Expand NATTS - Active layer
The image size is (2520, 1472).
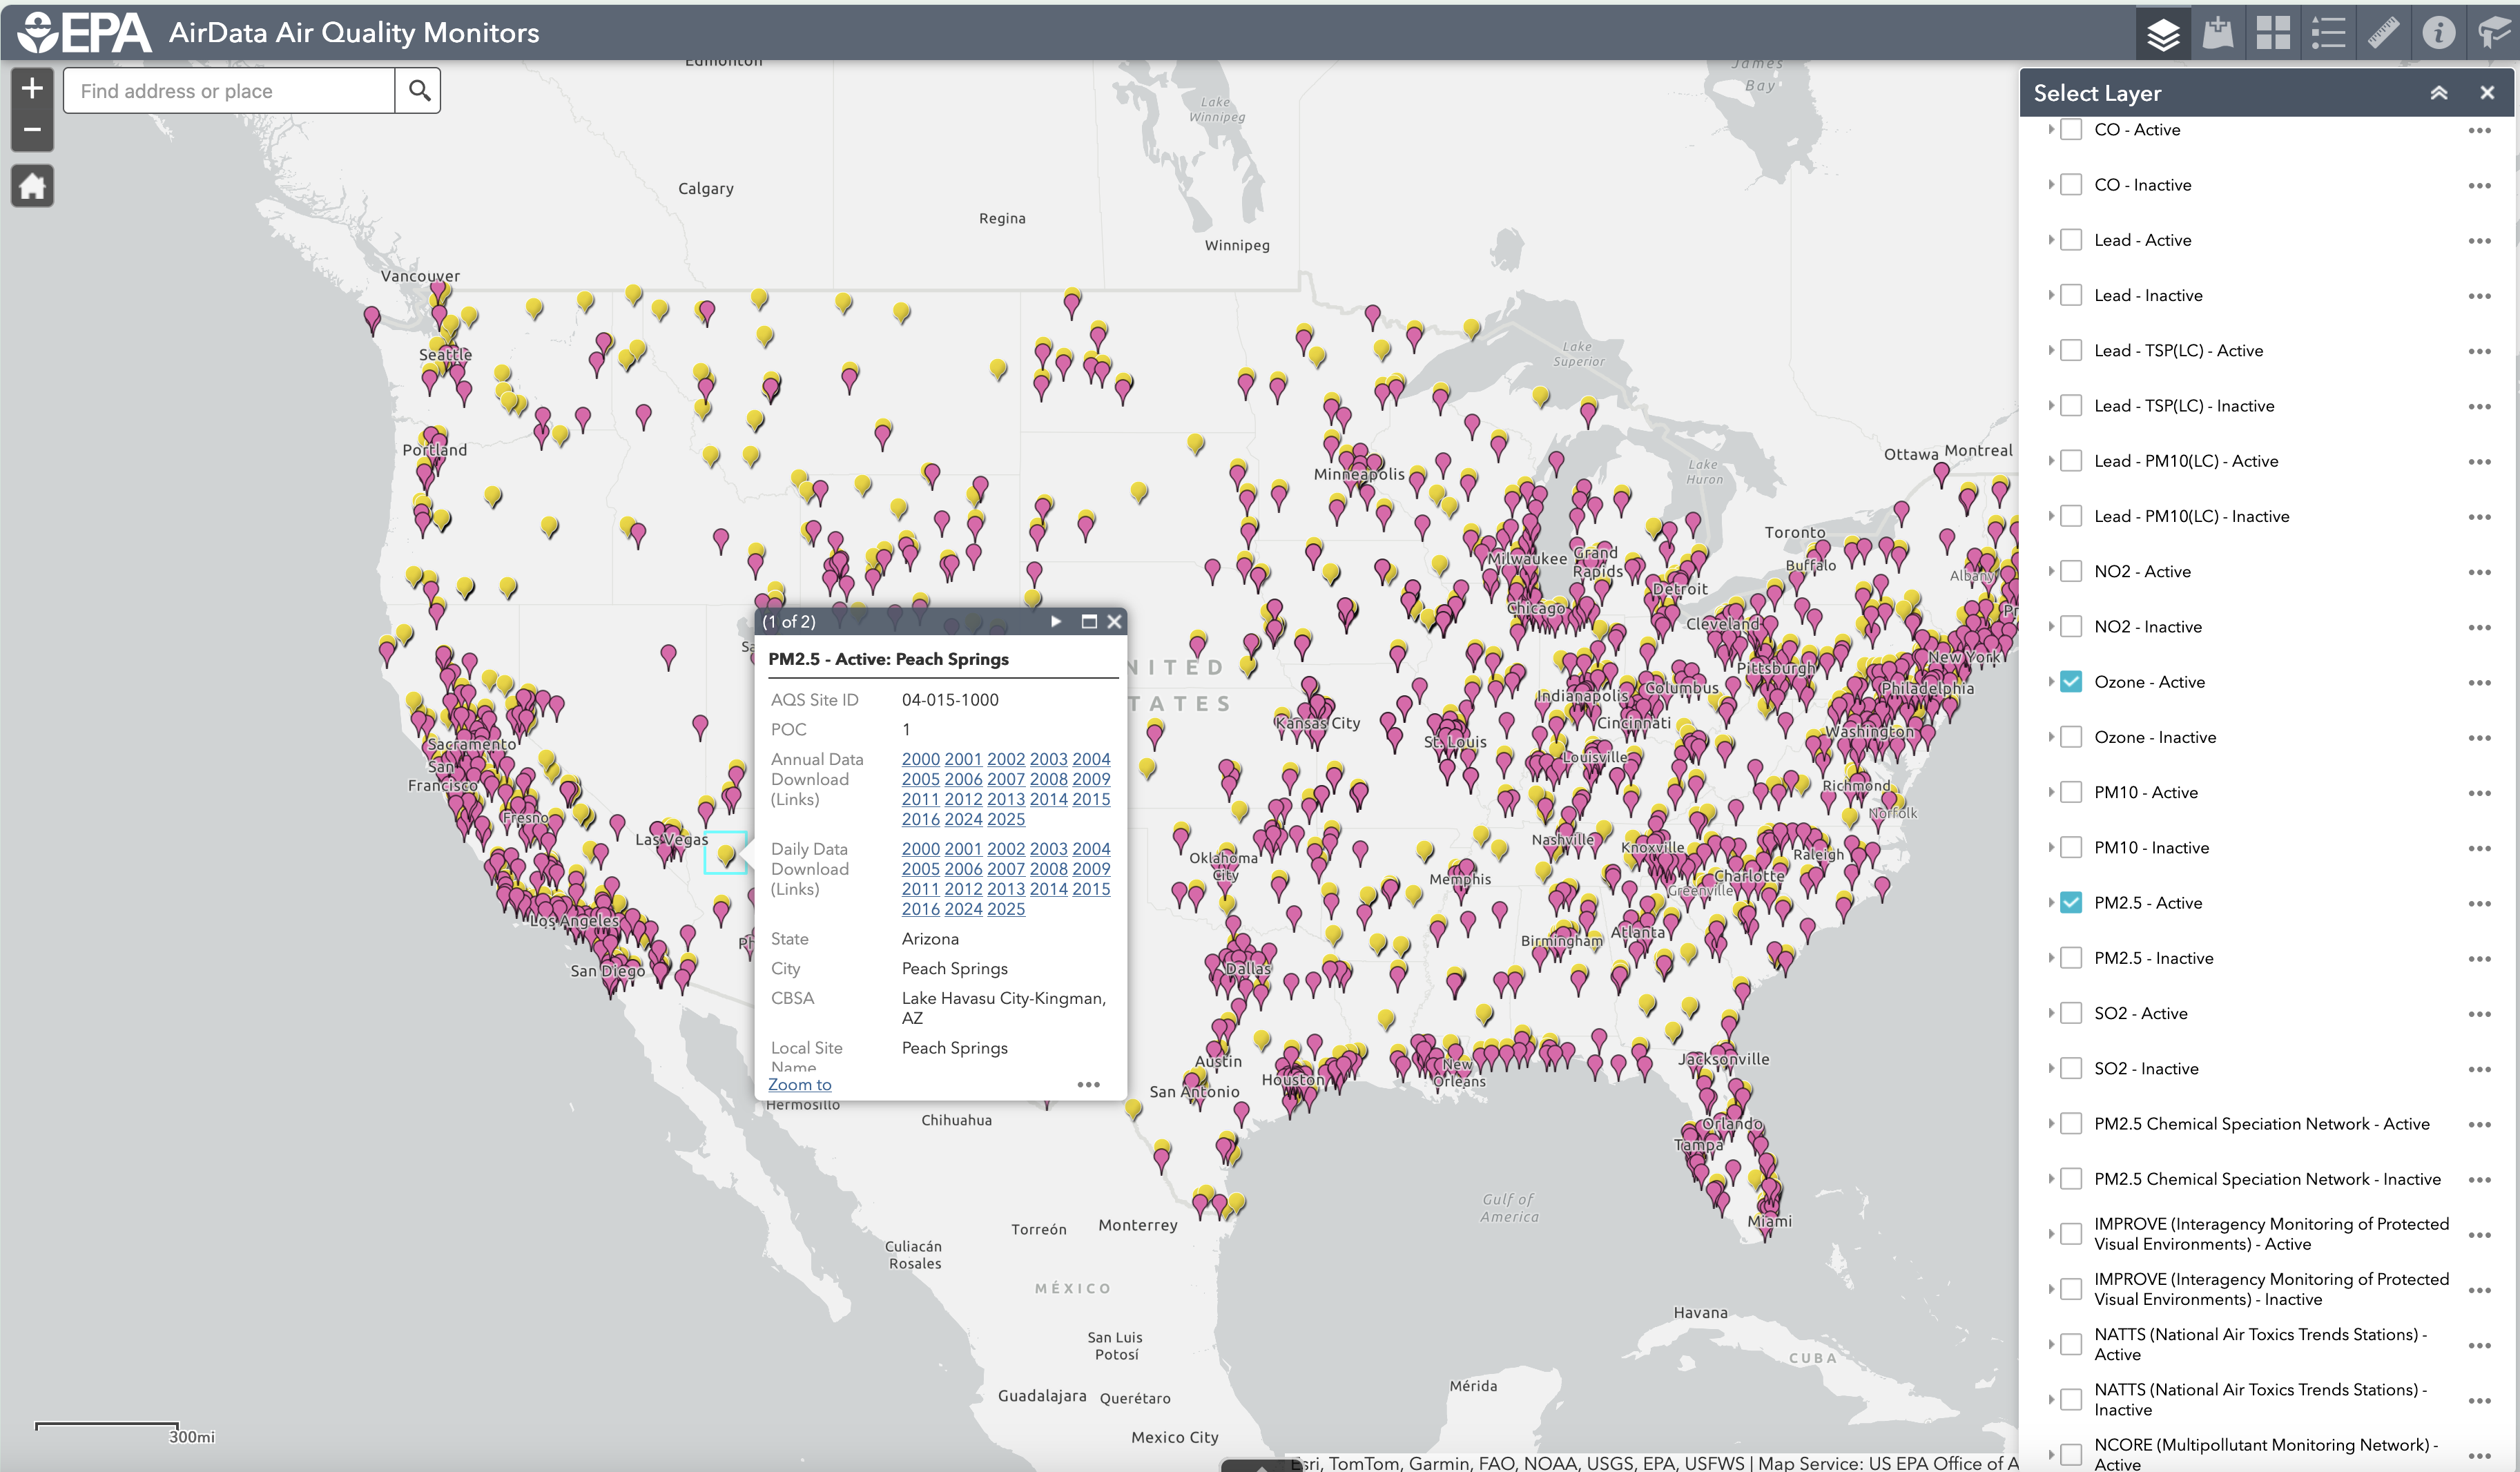(x=2050, y=1344)
